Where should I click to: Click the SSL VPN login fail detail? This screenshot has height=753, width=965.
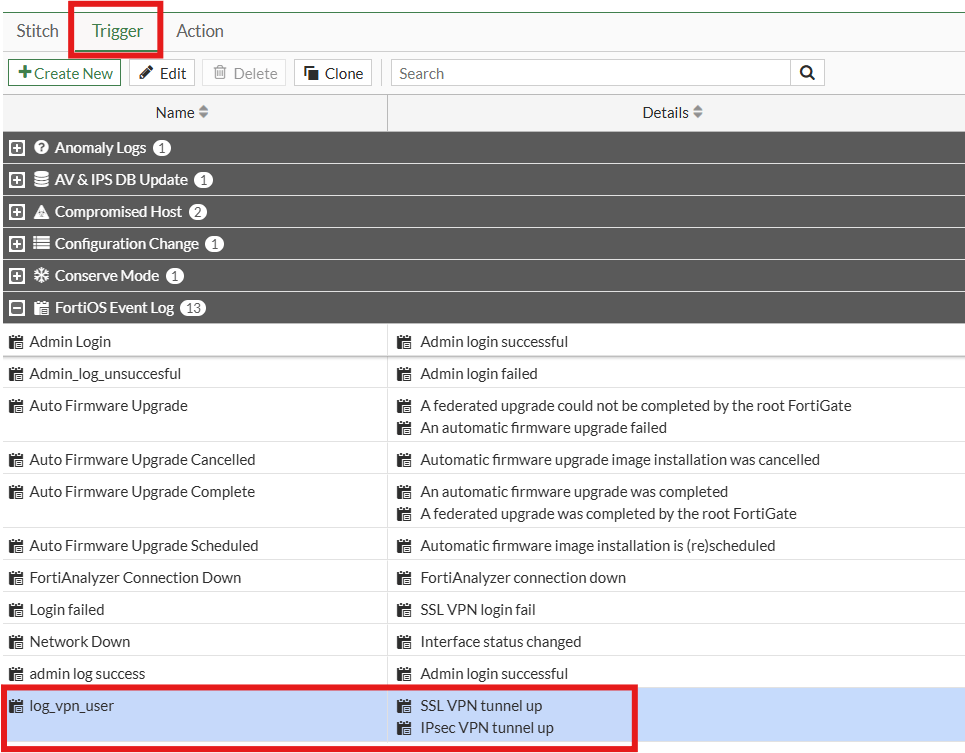coord(478,610)
